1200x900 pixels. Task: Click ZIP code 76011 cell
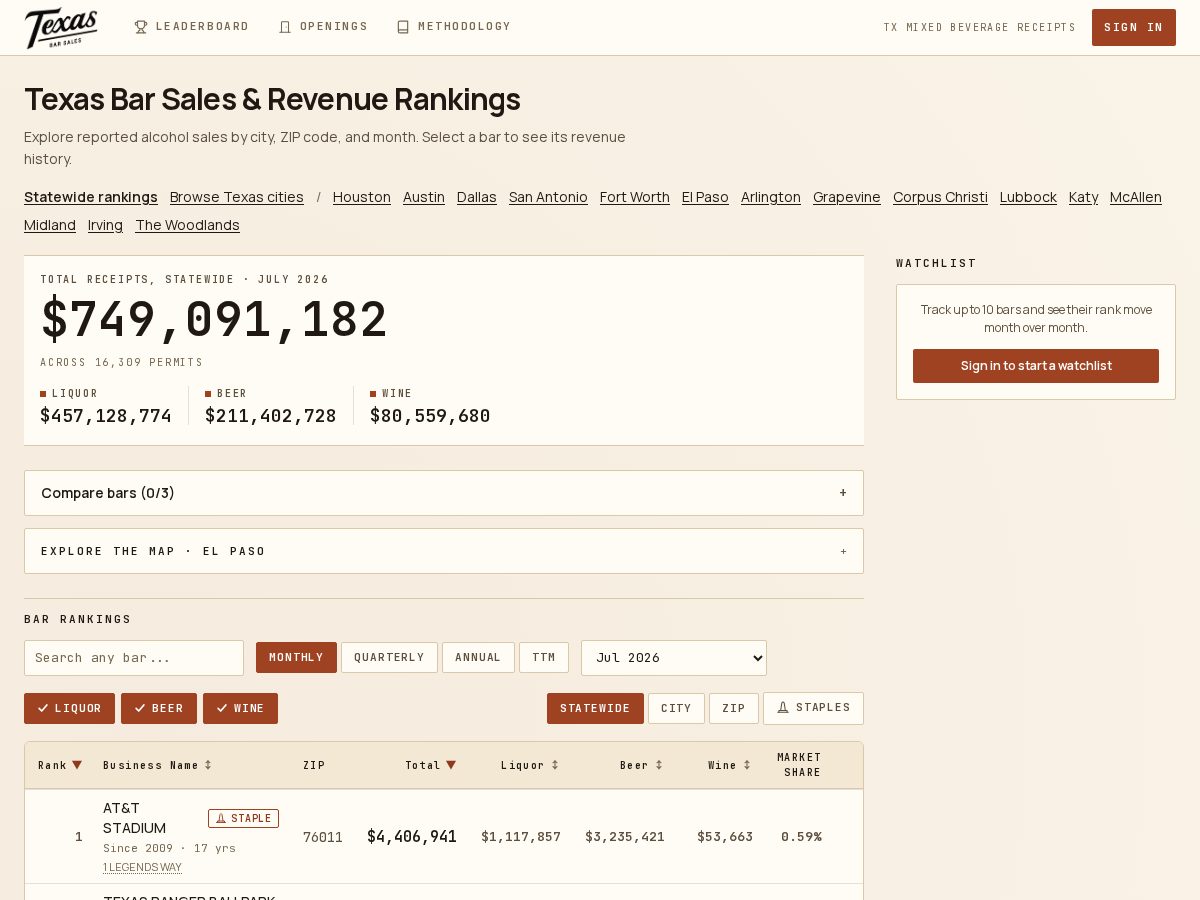coord(323,837)
